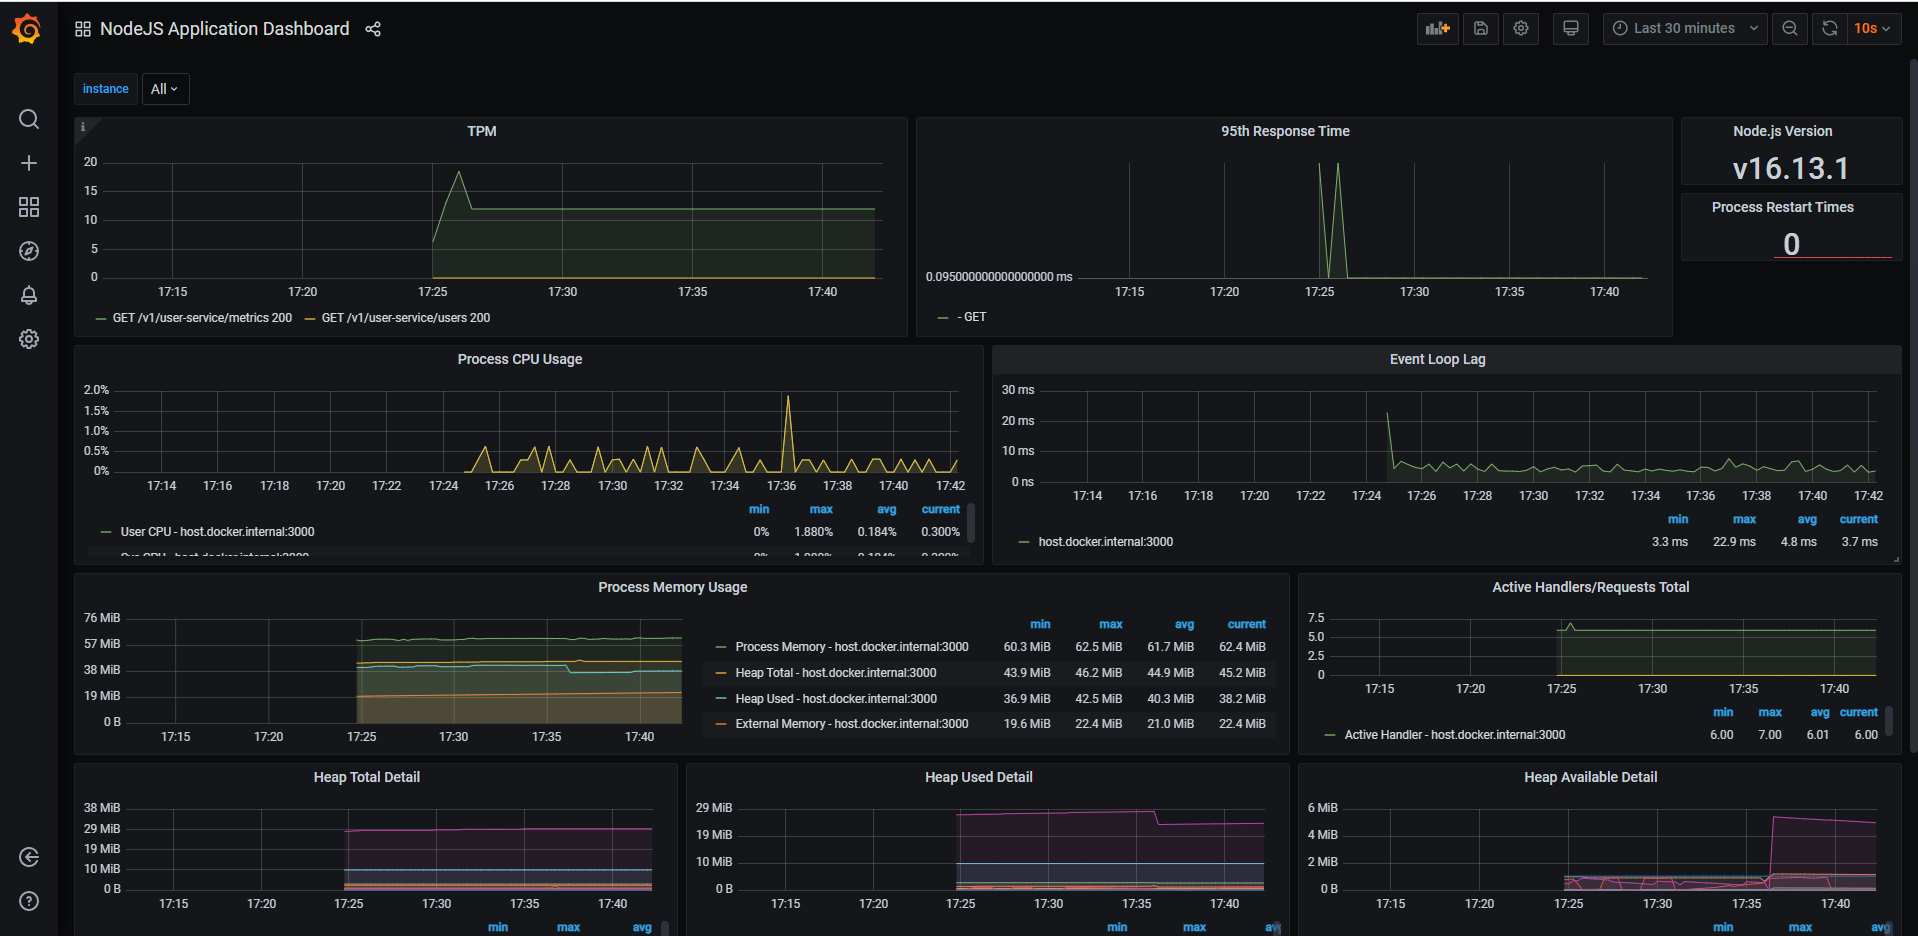Toggle Active Handler legend series

click(x=1455, y=735)
